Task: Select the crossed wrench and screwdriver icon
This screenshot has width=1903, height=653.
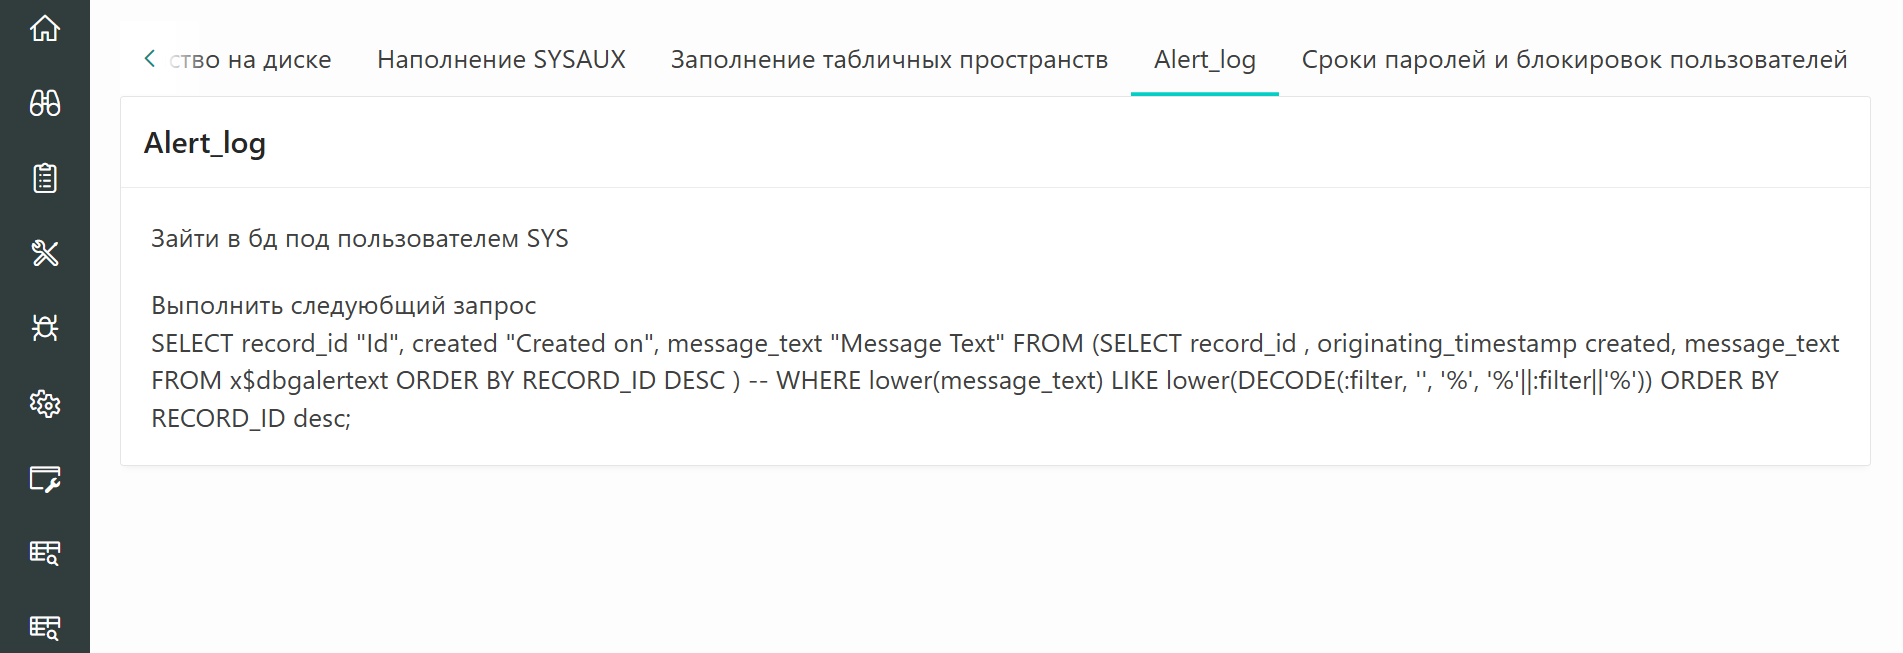Action: tap(45, 253)
